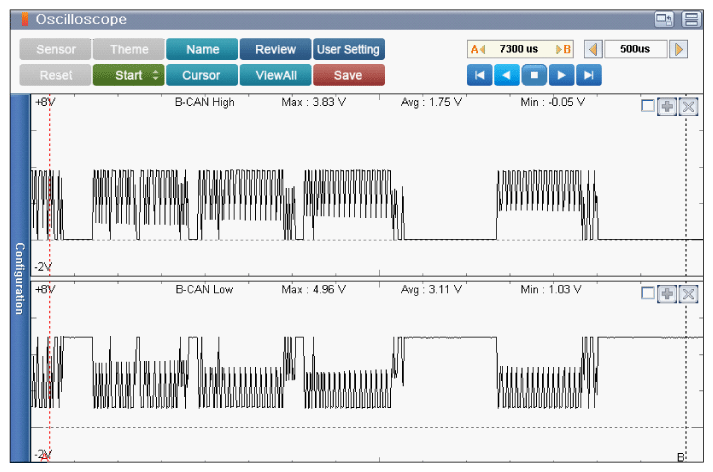Tick the B-CAN High channel checkbox
Viewport: 713px width, 472px height.
click(x=648, y=107)
